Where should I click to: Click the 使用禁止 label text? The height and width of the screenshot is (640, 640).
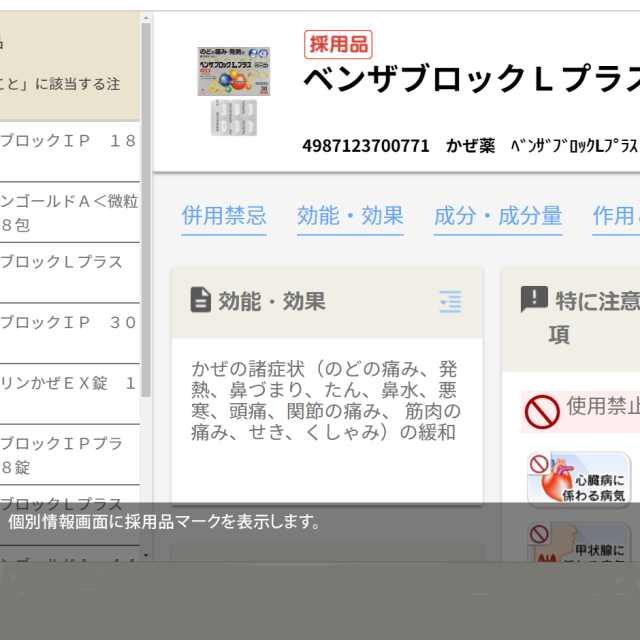point(603,406)
